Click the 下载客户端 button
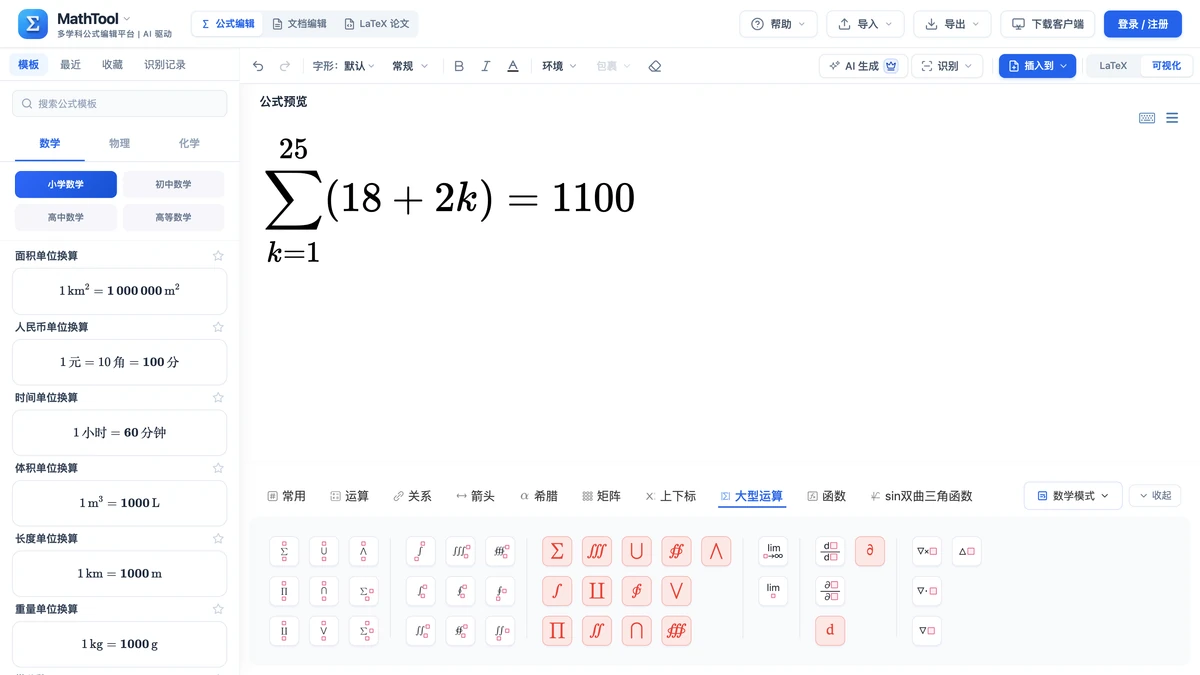Viewport: 1200px width, 675px height. [x=1048, y=24]
